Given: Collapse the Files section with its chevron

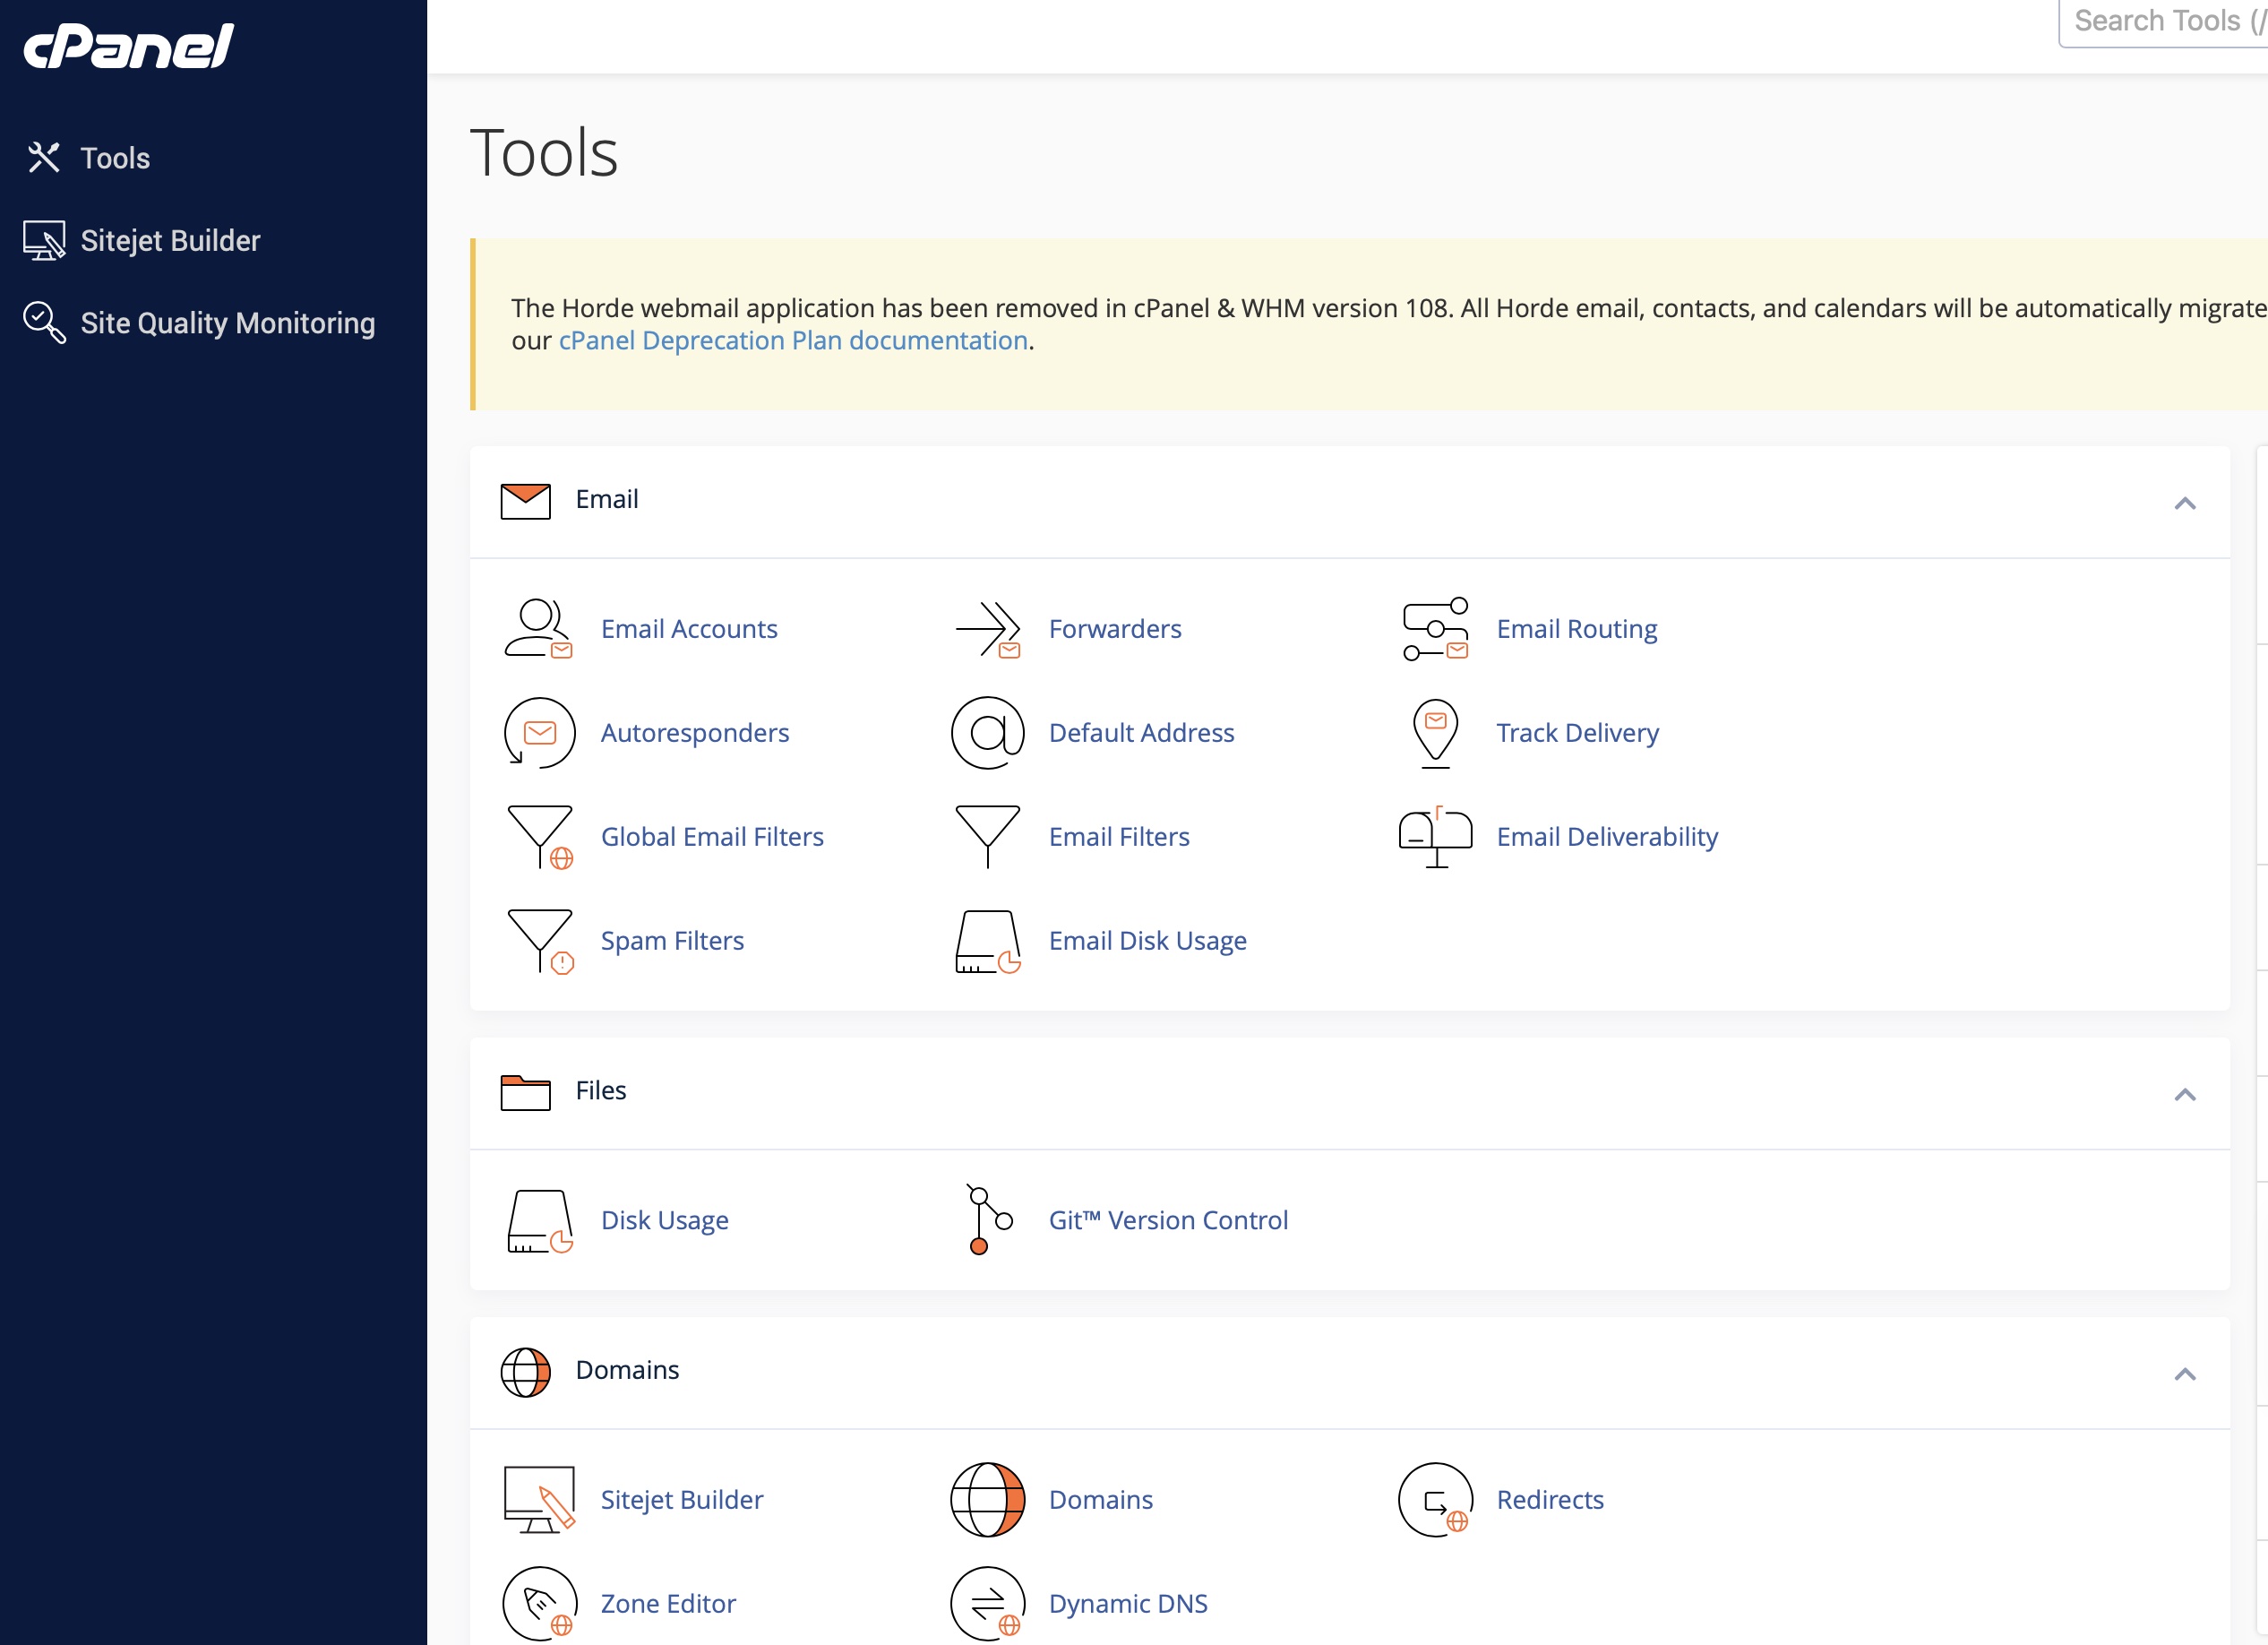Looking at the screenshot, I should point(2185,1094).
